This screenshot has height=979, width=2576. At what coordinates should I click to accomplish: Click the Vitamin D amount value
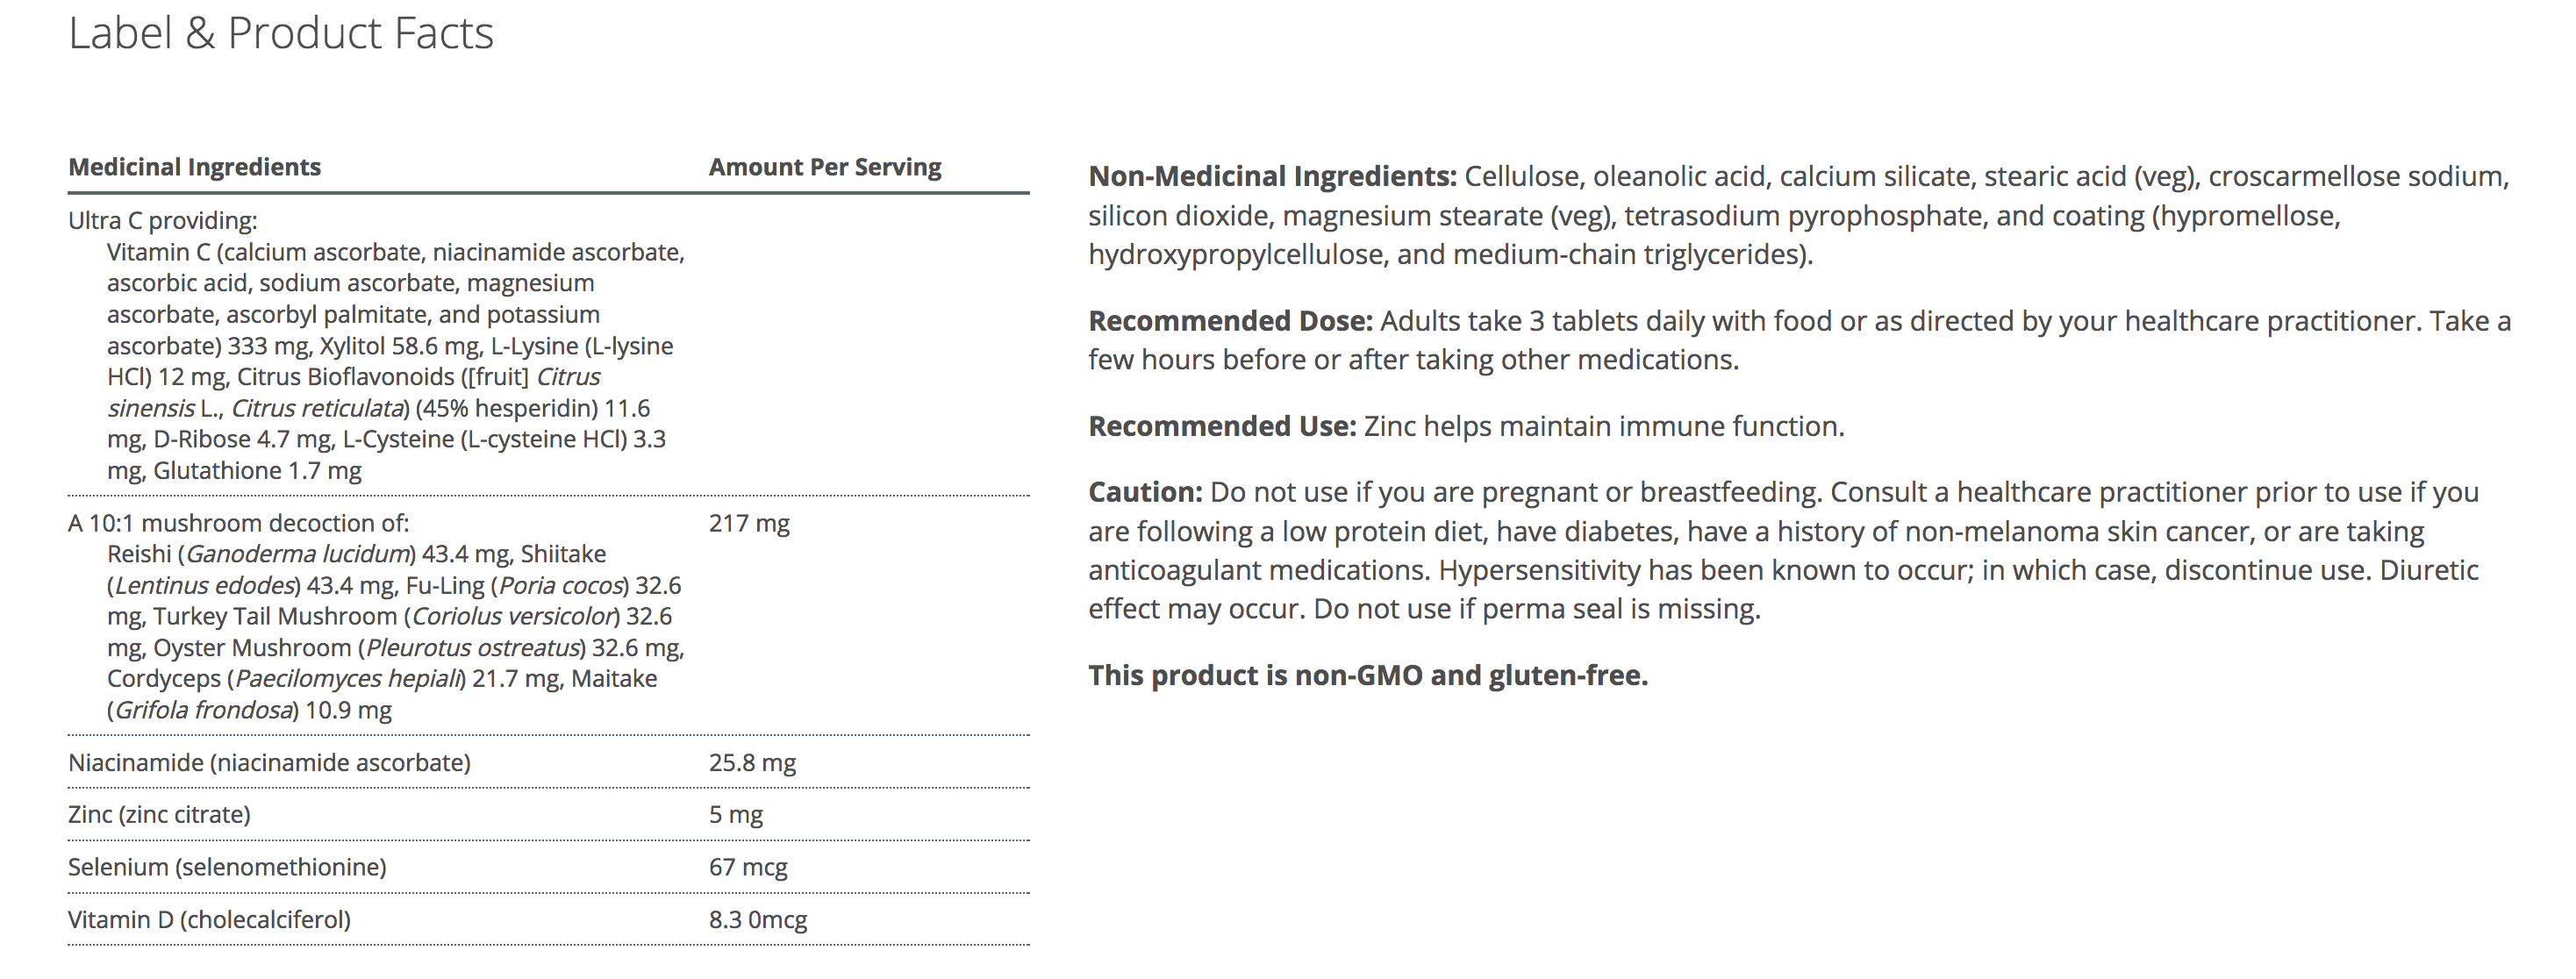coord(757,919)
